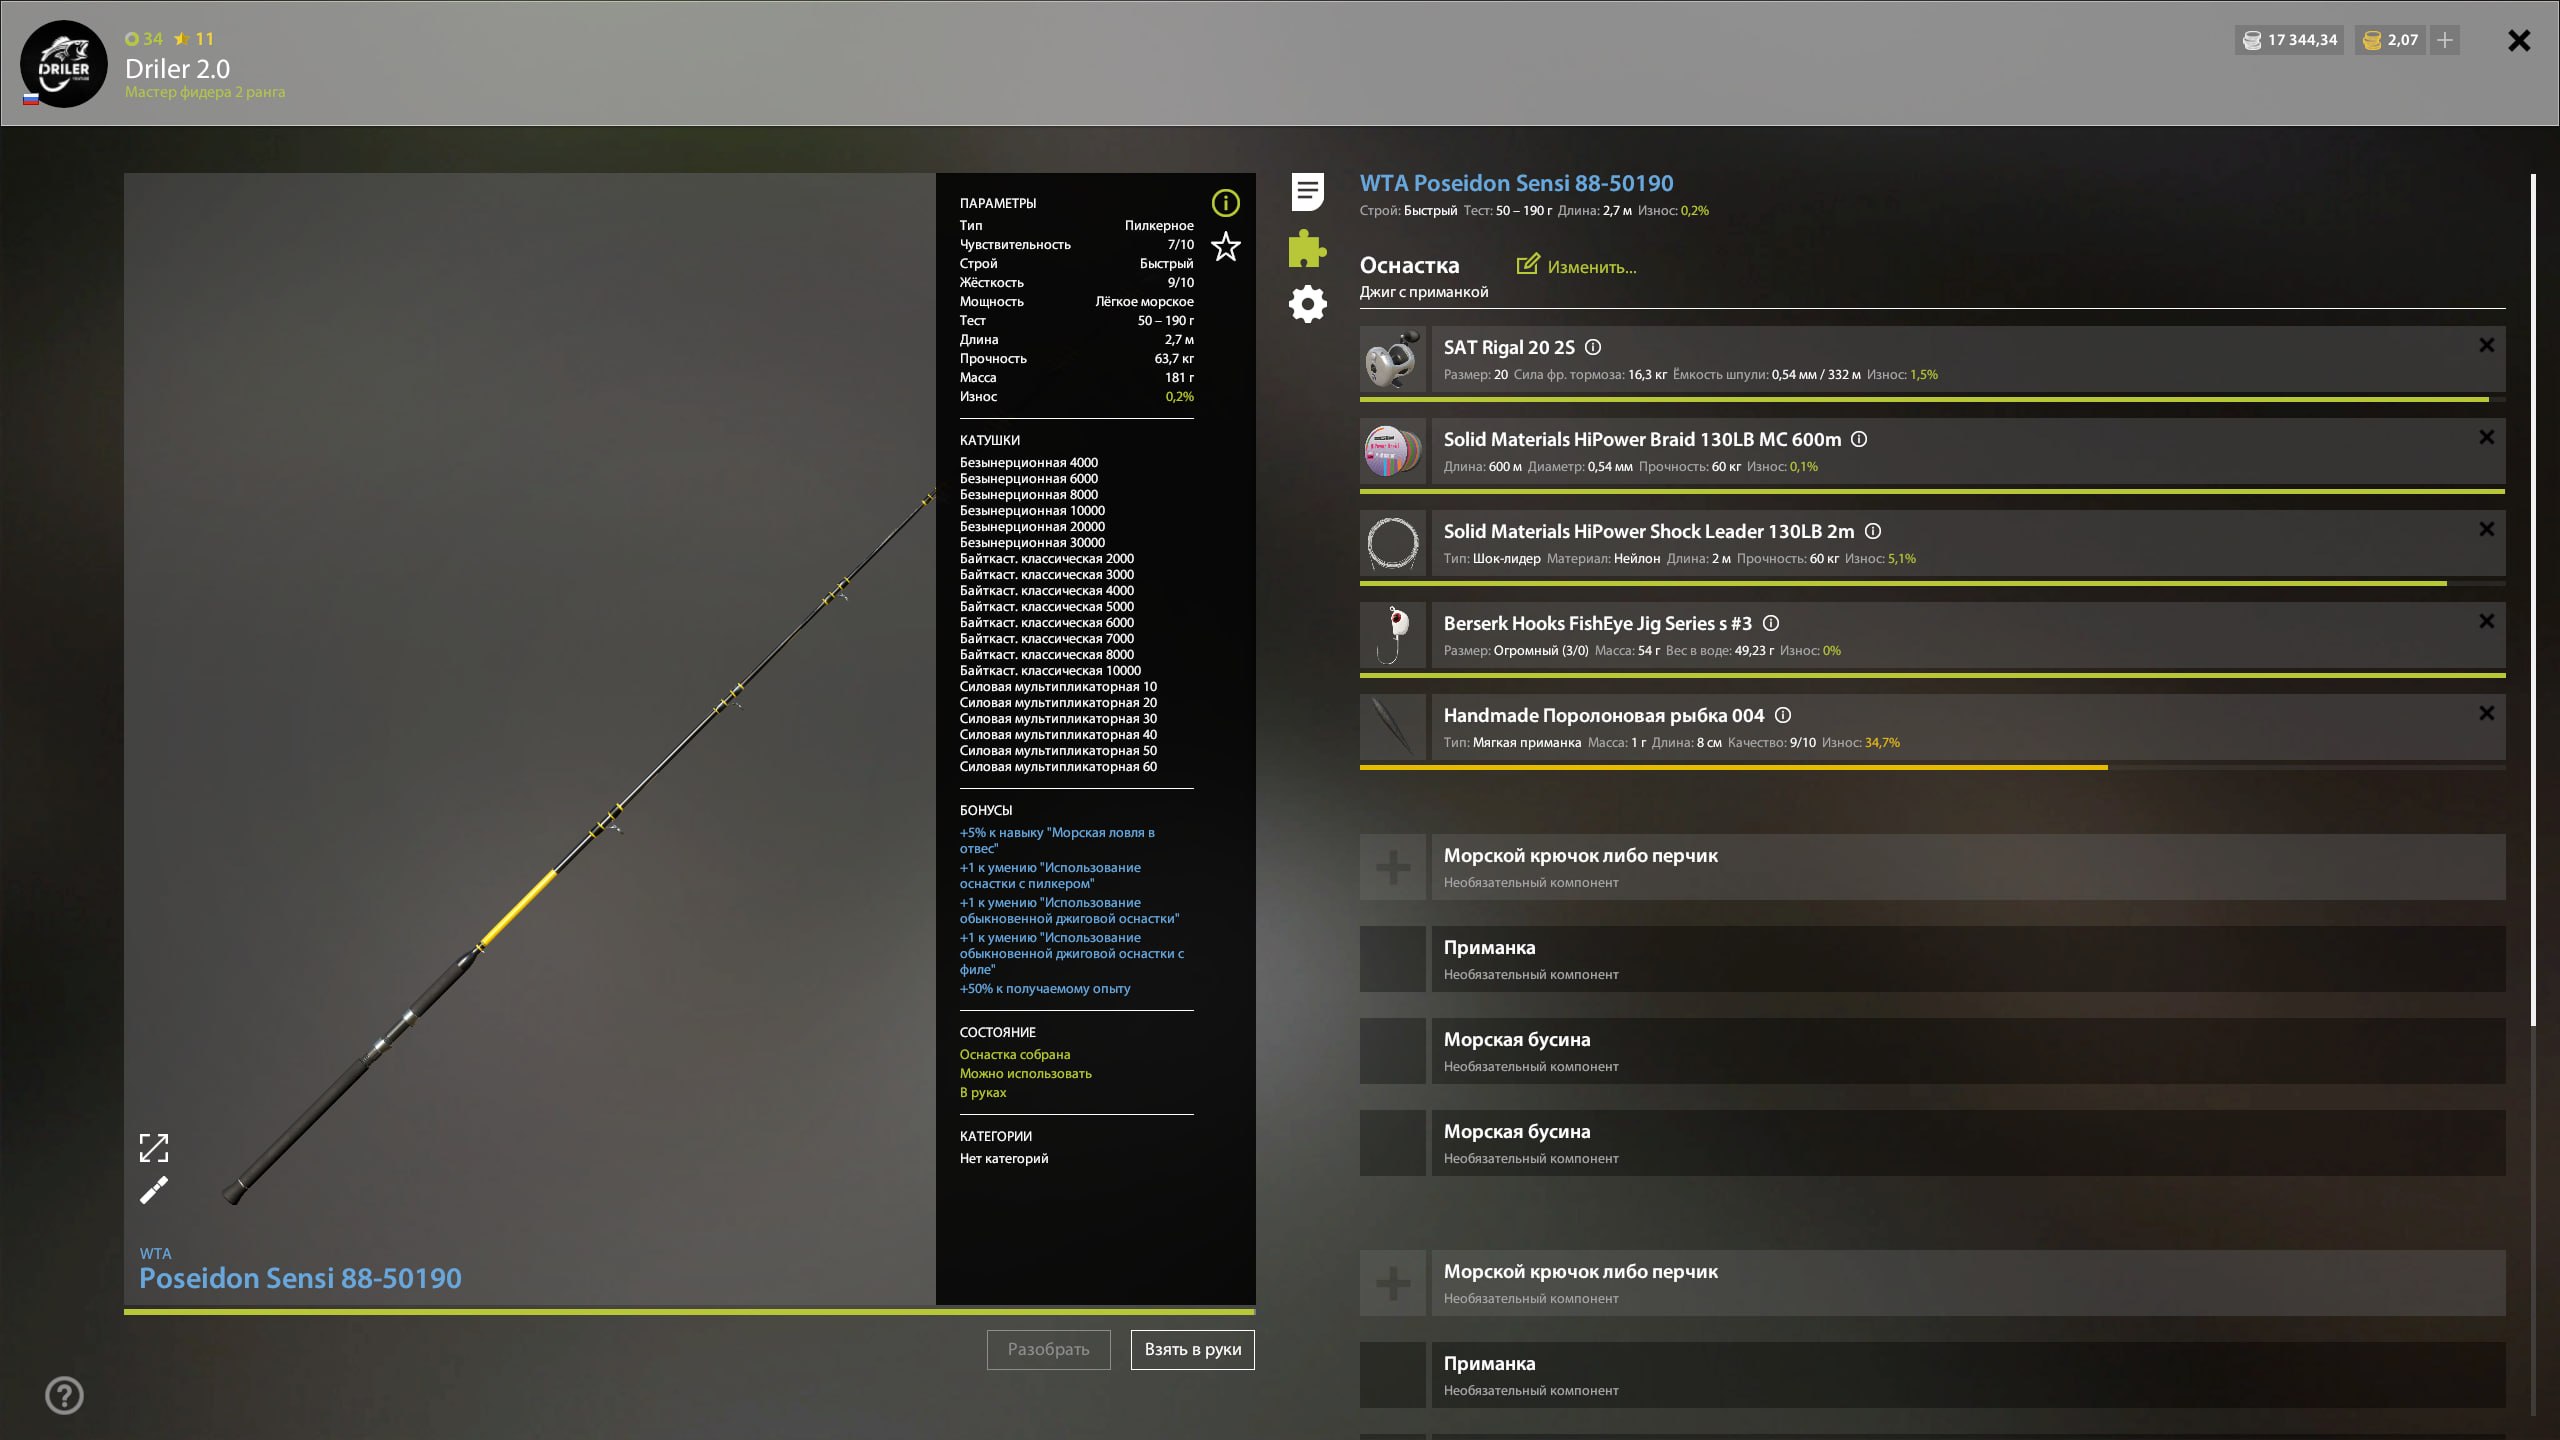Viewport: 2560px width, 1440px height.
Task: Select the HiPower Braid line spool thumbnail
Action: coord(1392,451)
